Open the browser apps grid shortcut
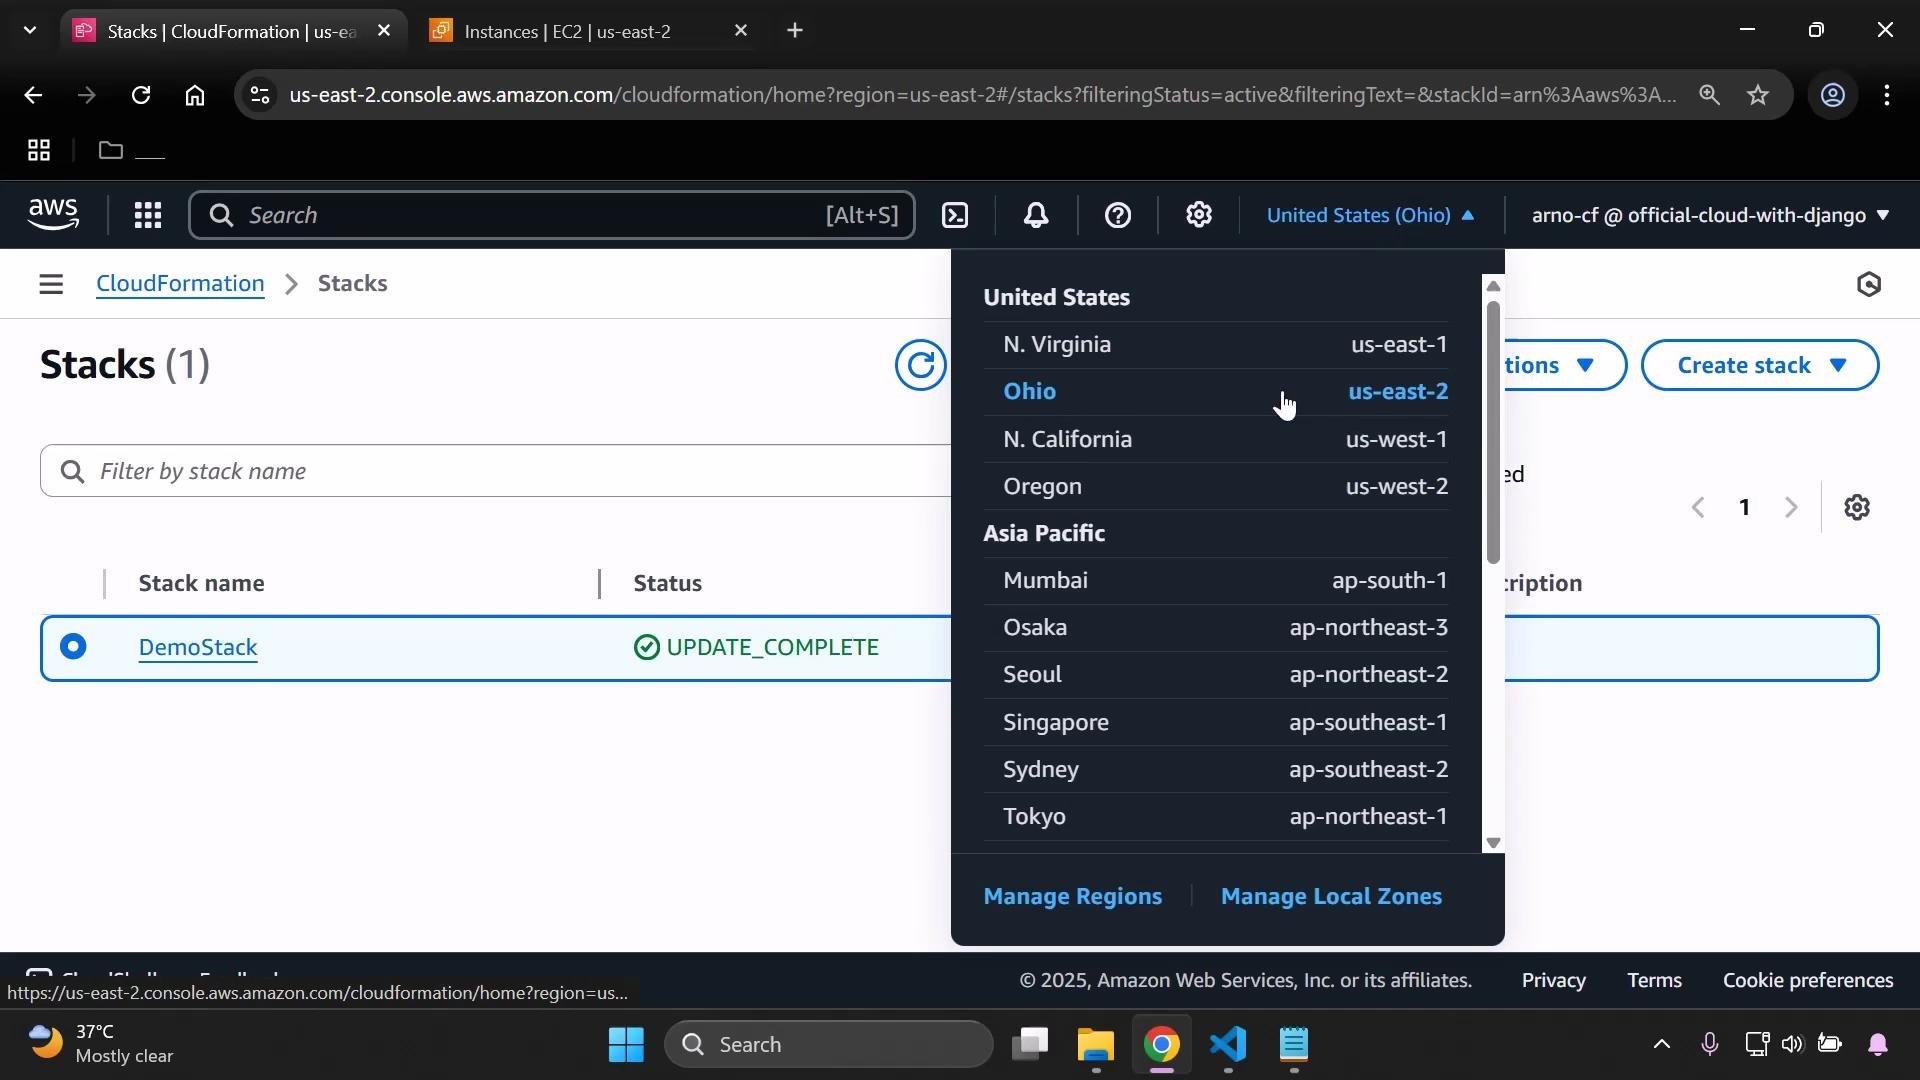Viewport: 1920px width, 1080px height. [x=39, y=151]
